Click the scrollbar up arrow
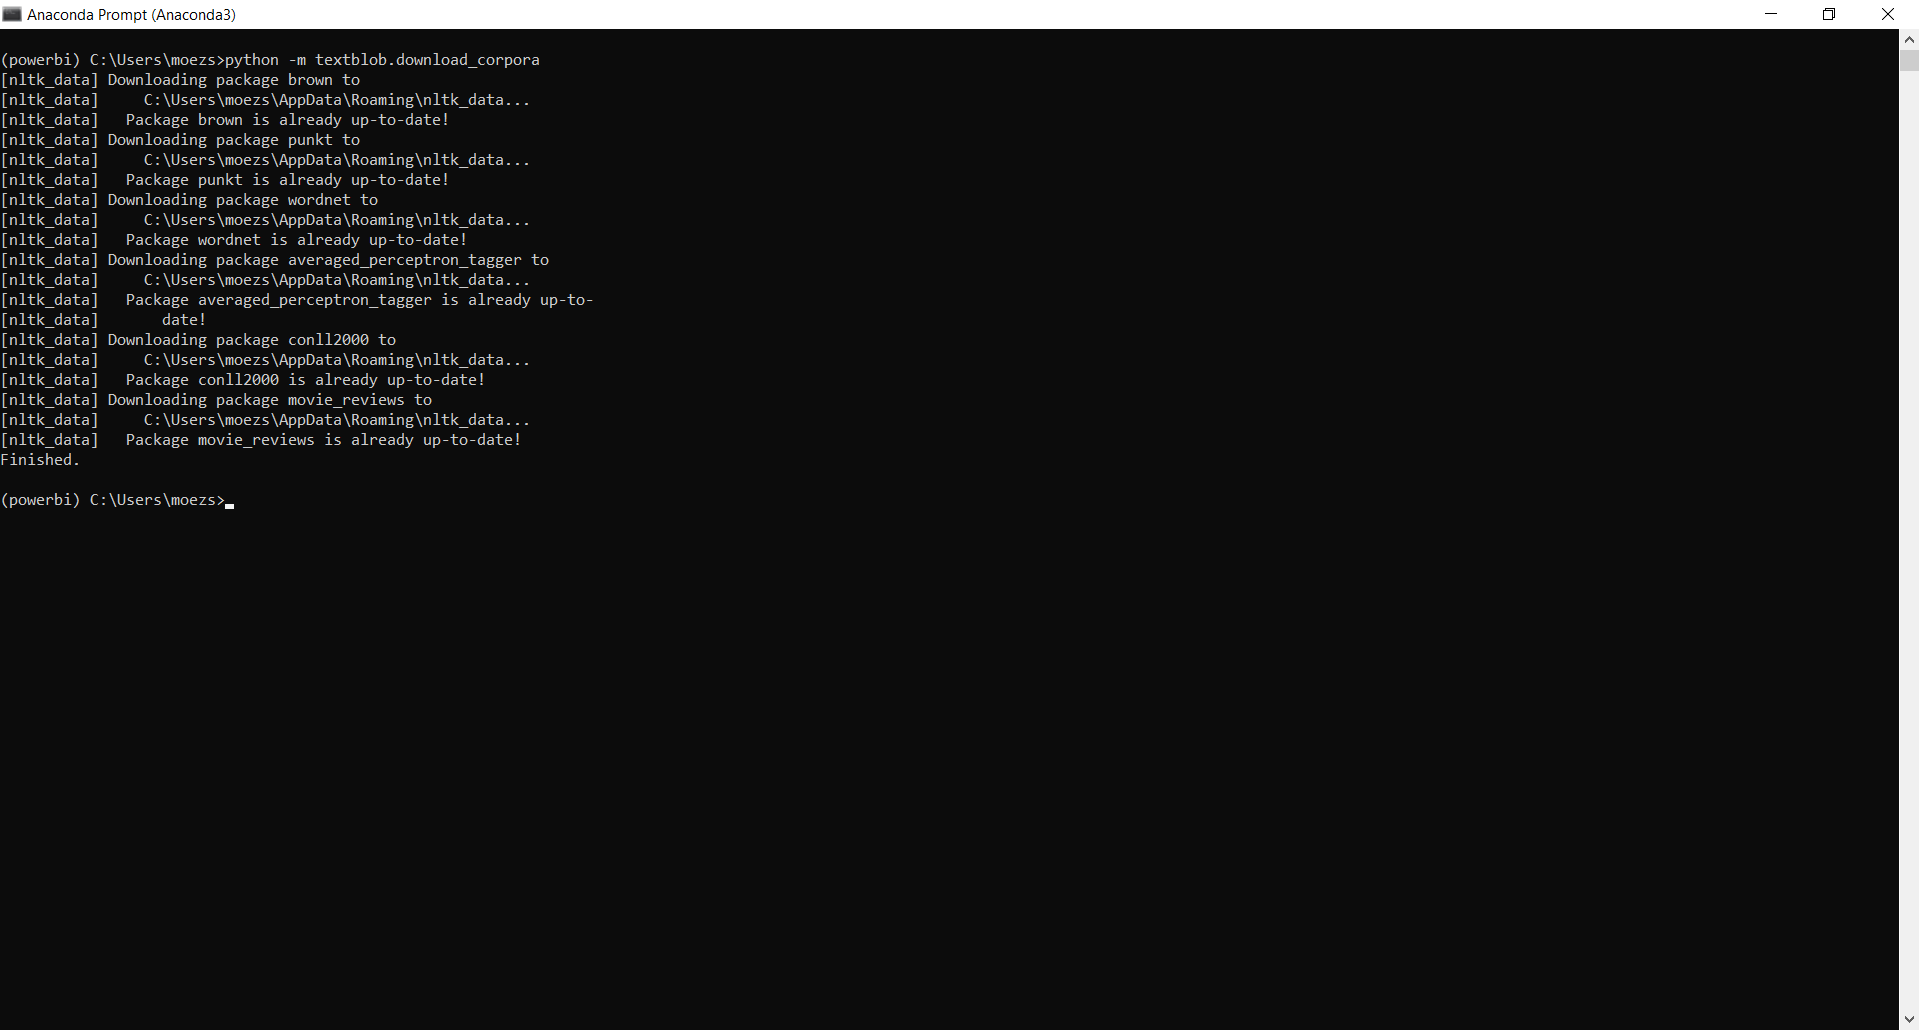 coord(1909,39)
